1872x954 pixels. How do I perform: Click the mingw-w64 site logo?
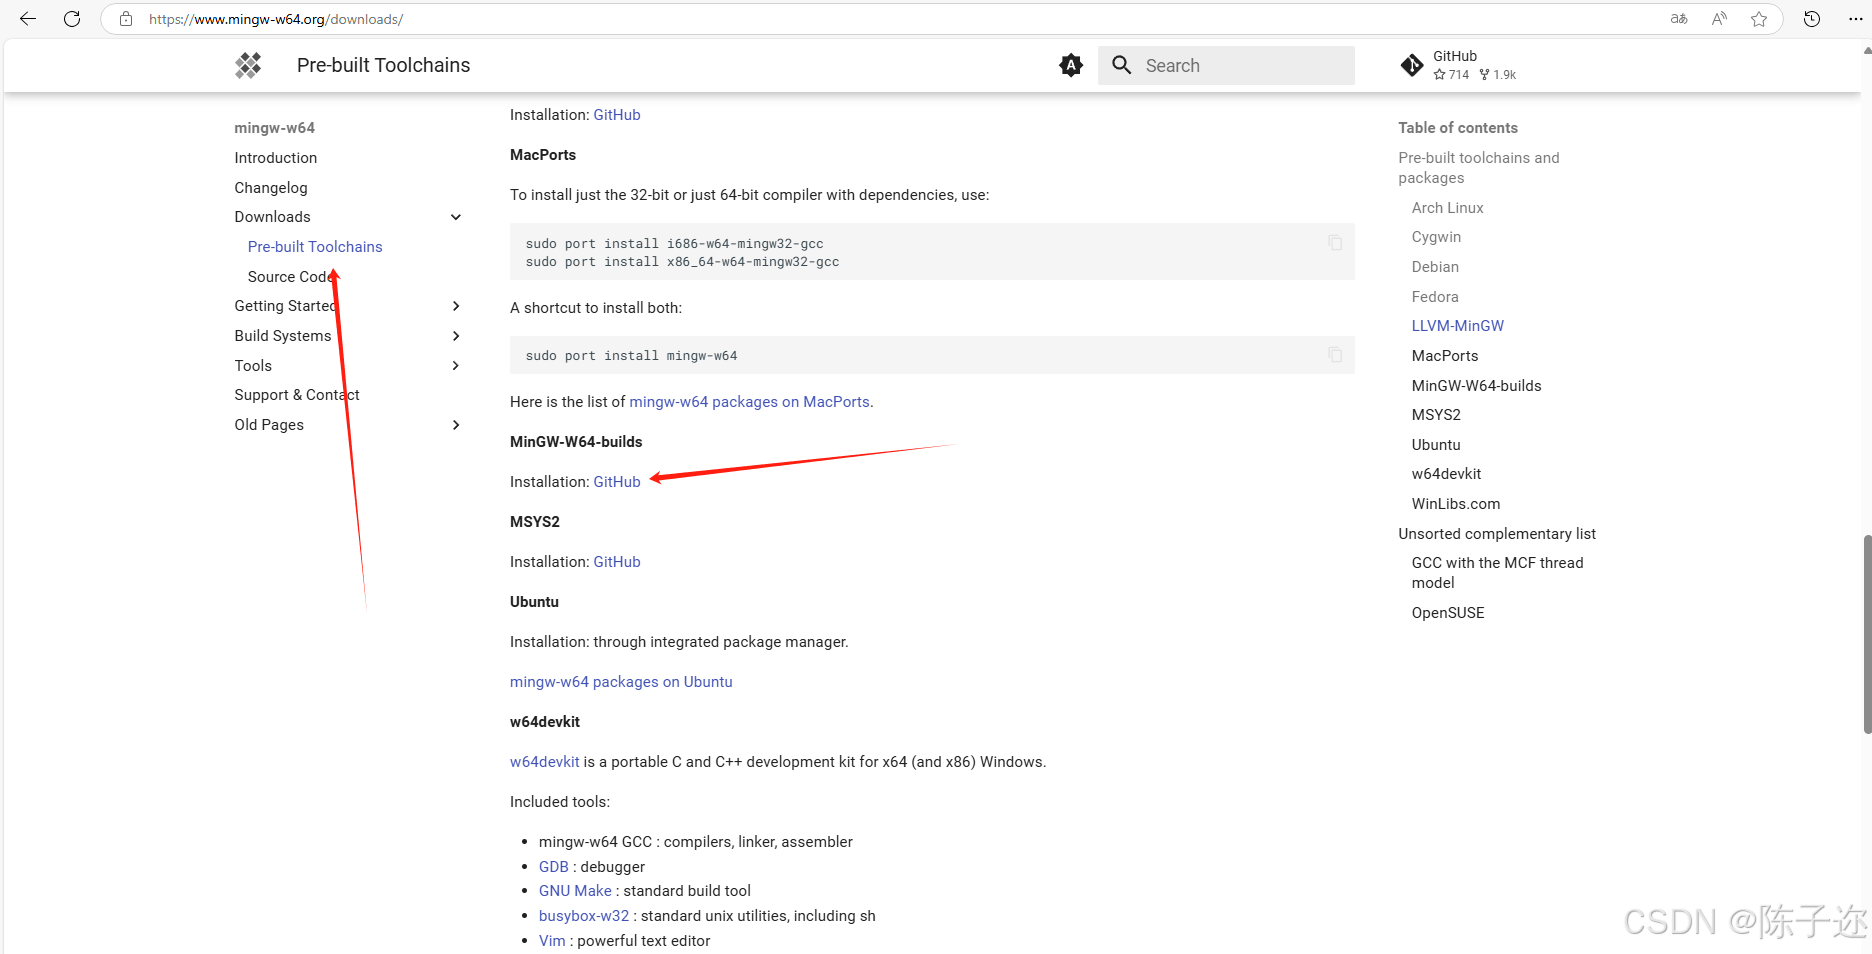(248, 65)
